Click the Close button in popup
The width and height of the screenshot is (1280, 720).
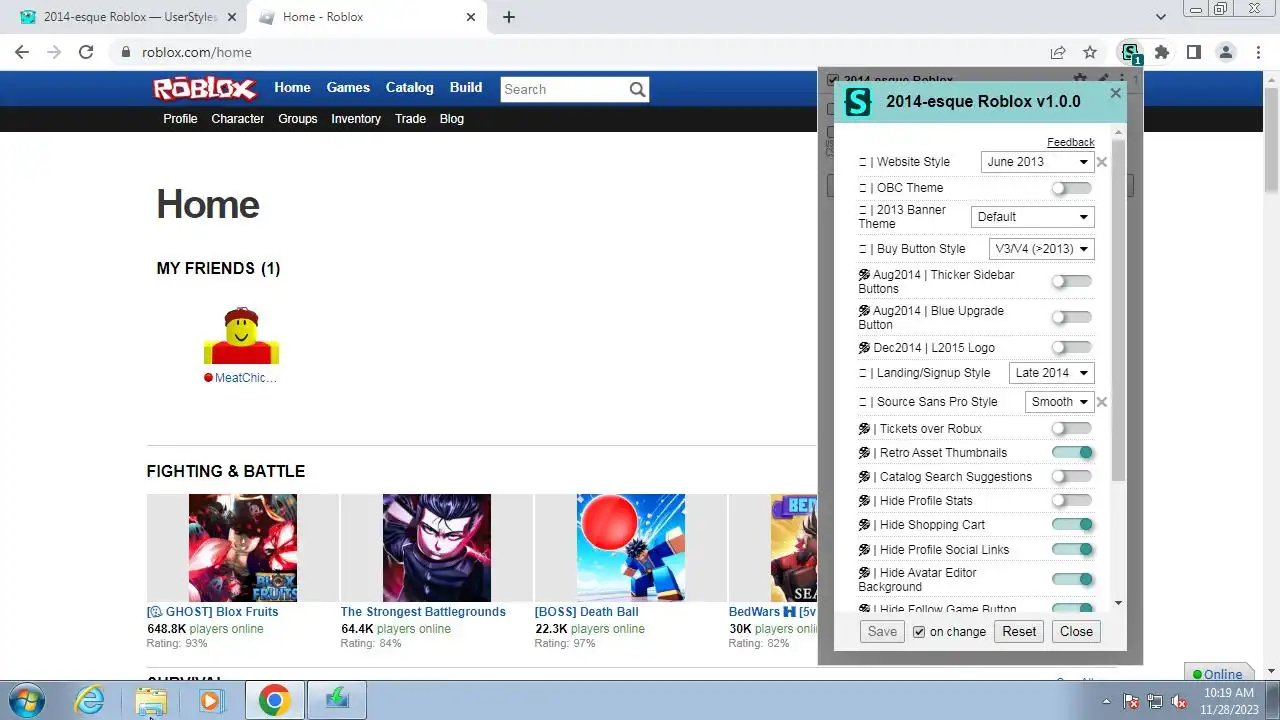click(x=1076, y=632)
